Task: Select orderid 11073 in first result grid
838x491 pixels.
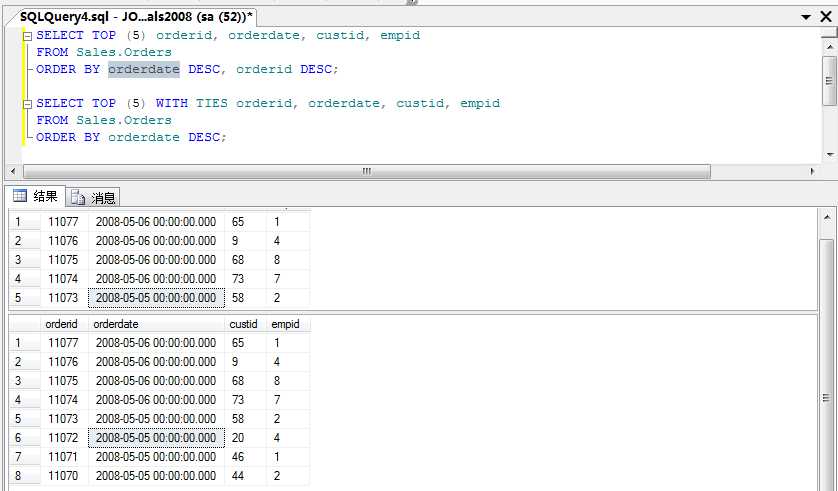Action: [x=64, y=298]
